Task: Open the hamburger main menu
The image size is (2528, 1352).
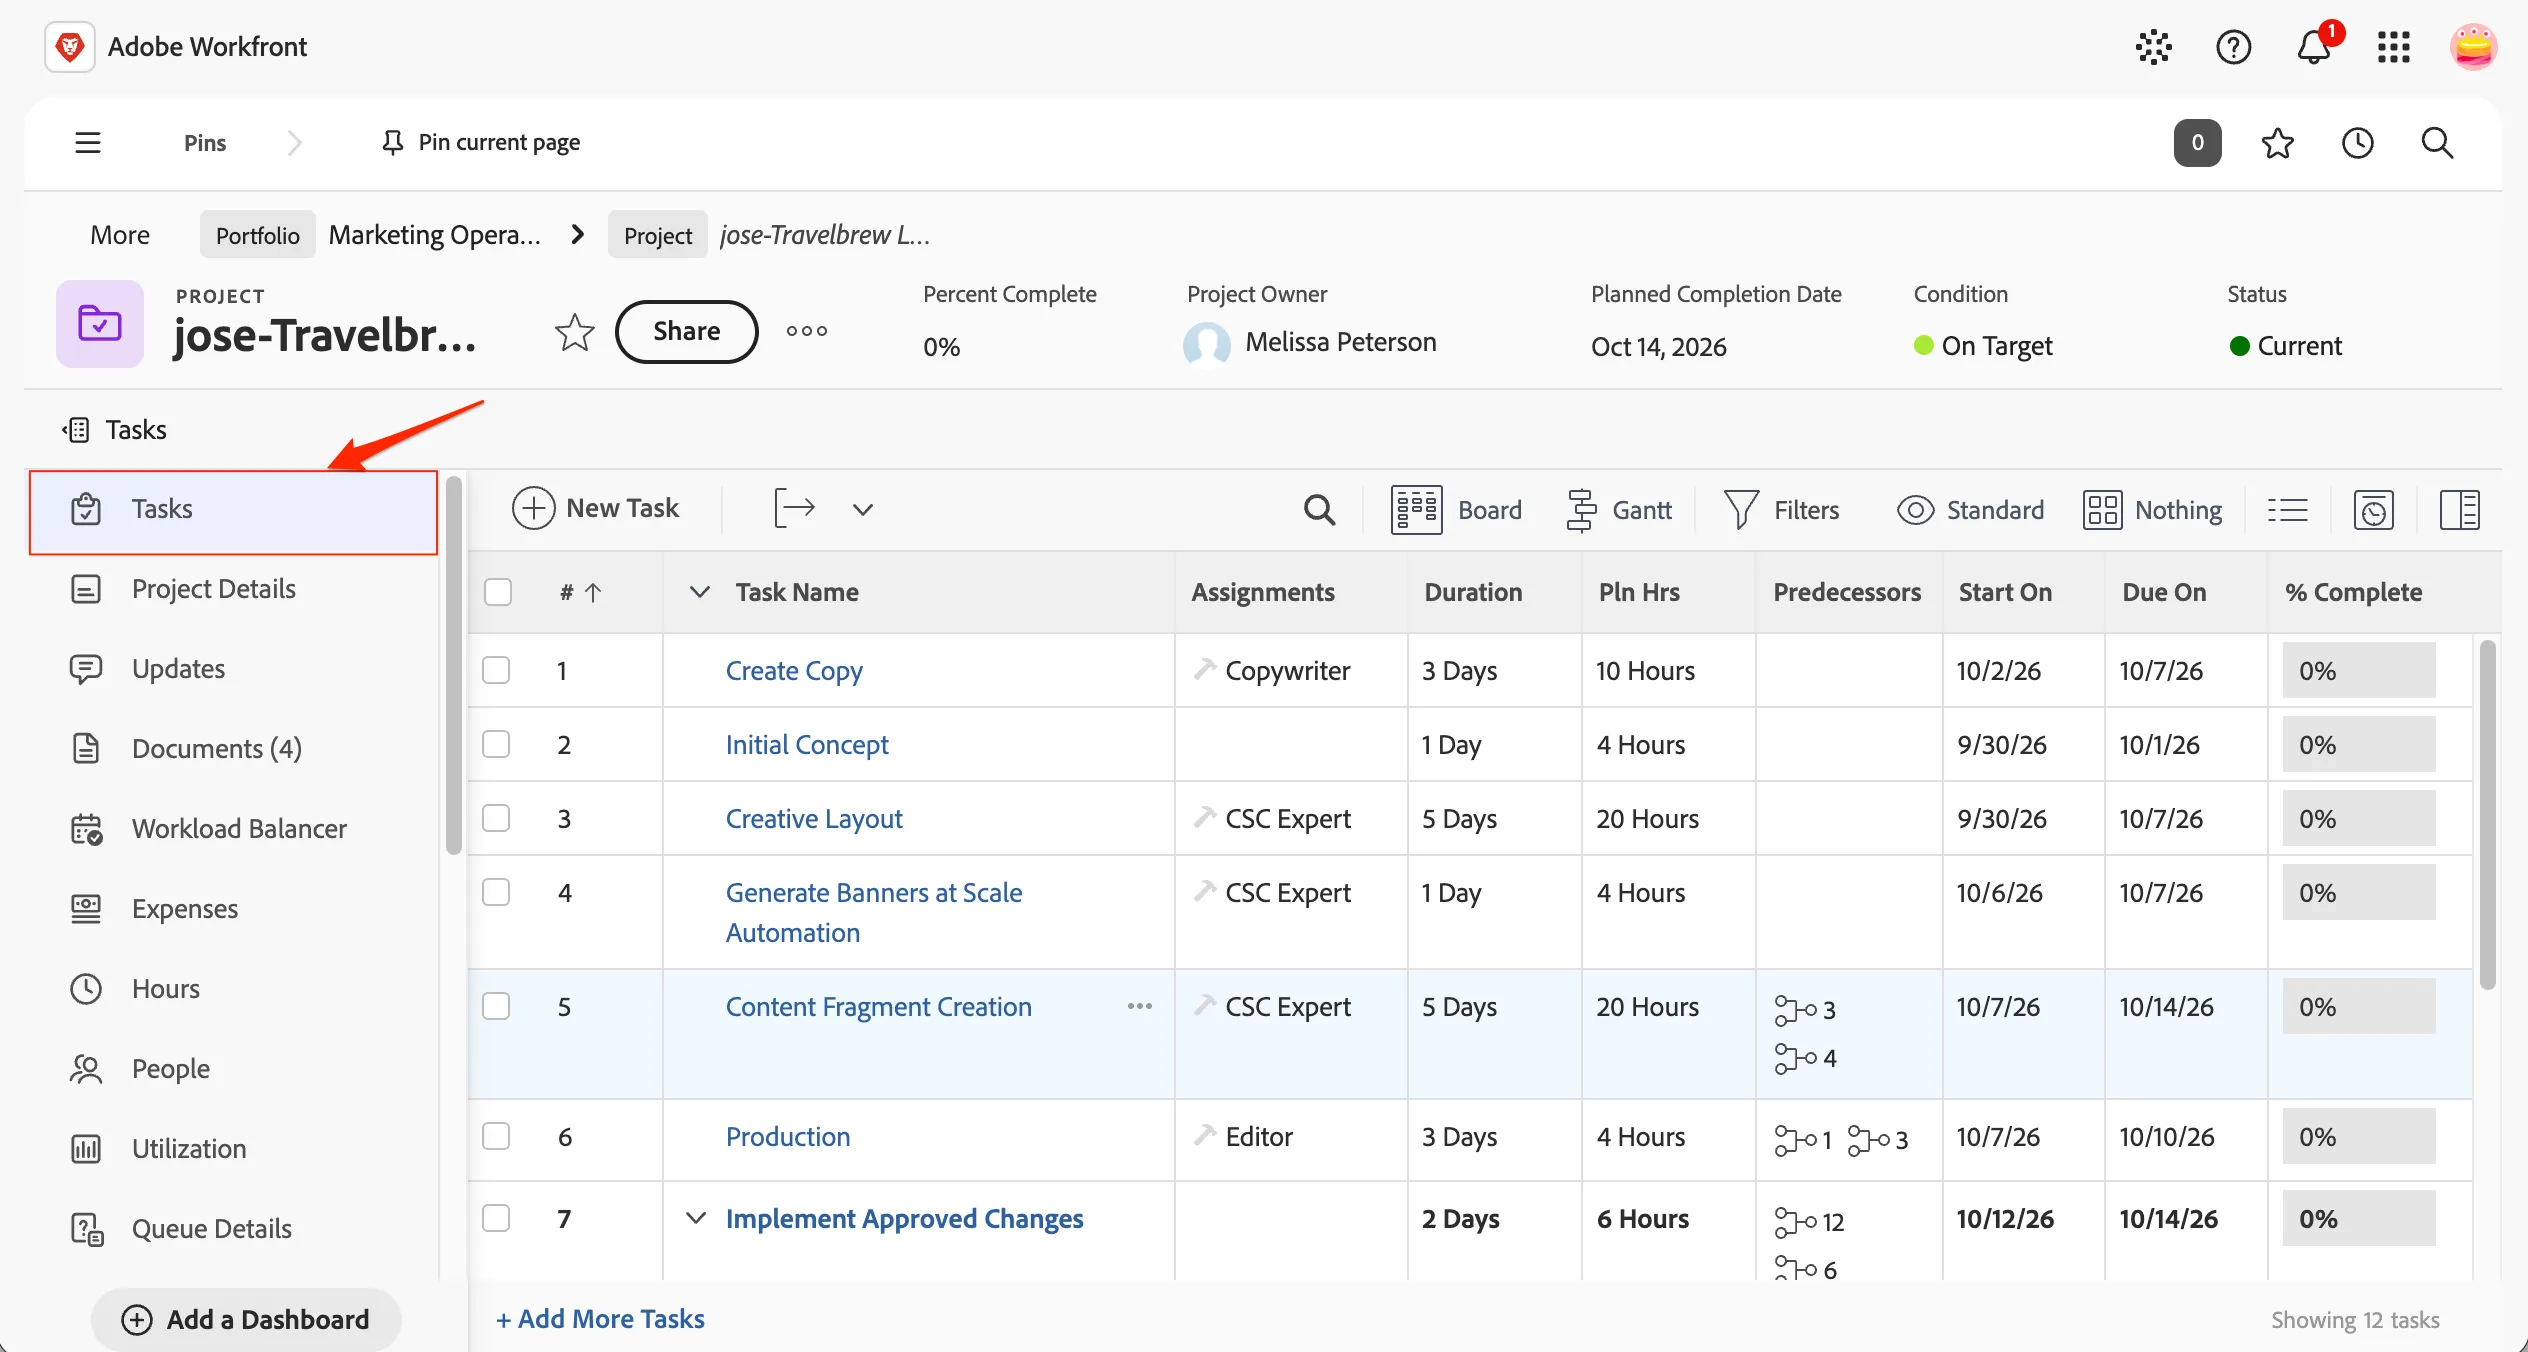Action: tap(88, 142)
